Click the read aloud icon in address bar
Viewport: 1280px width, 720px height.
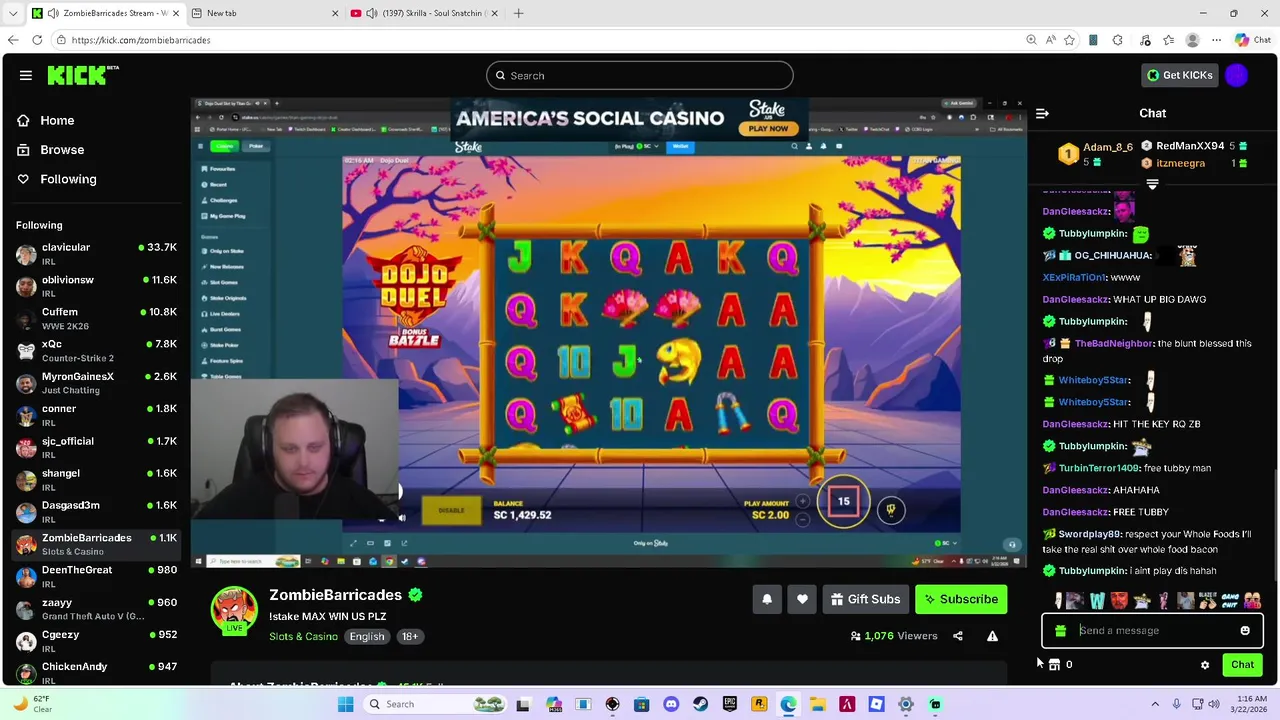(x=1050, y=40)
